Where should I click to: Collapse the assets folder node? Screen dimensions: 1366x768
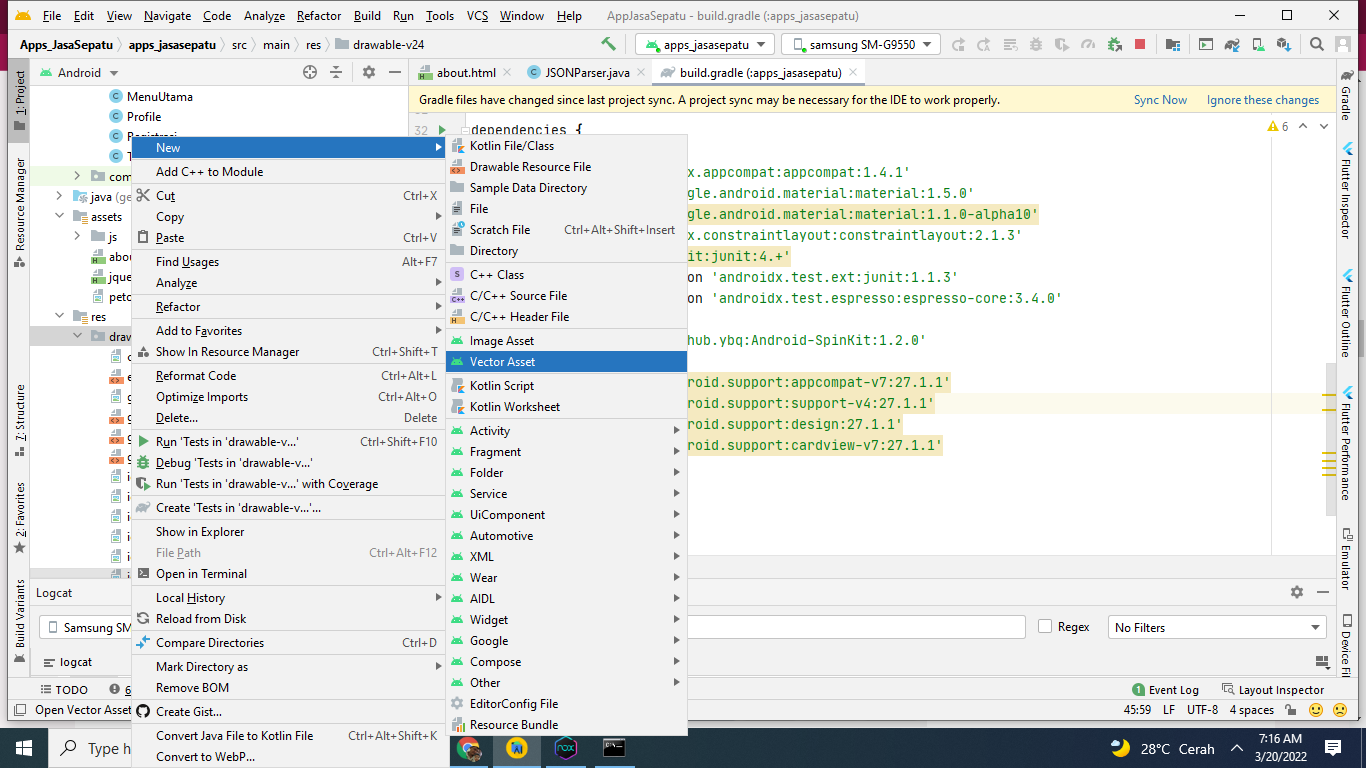(x=59, y=217)
